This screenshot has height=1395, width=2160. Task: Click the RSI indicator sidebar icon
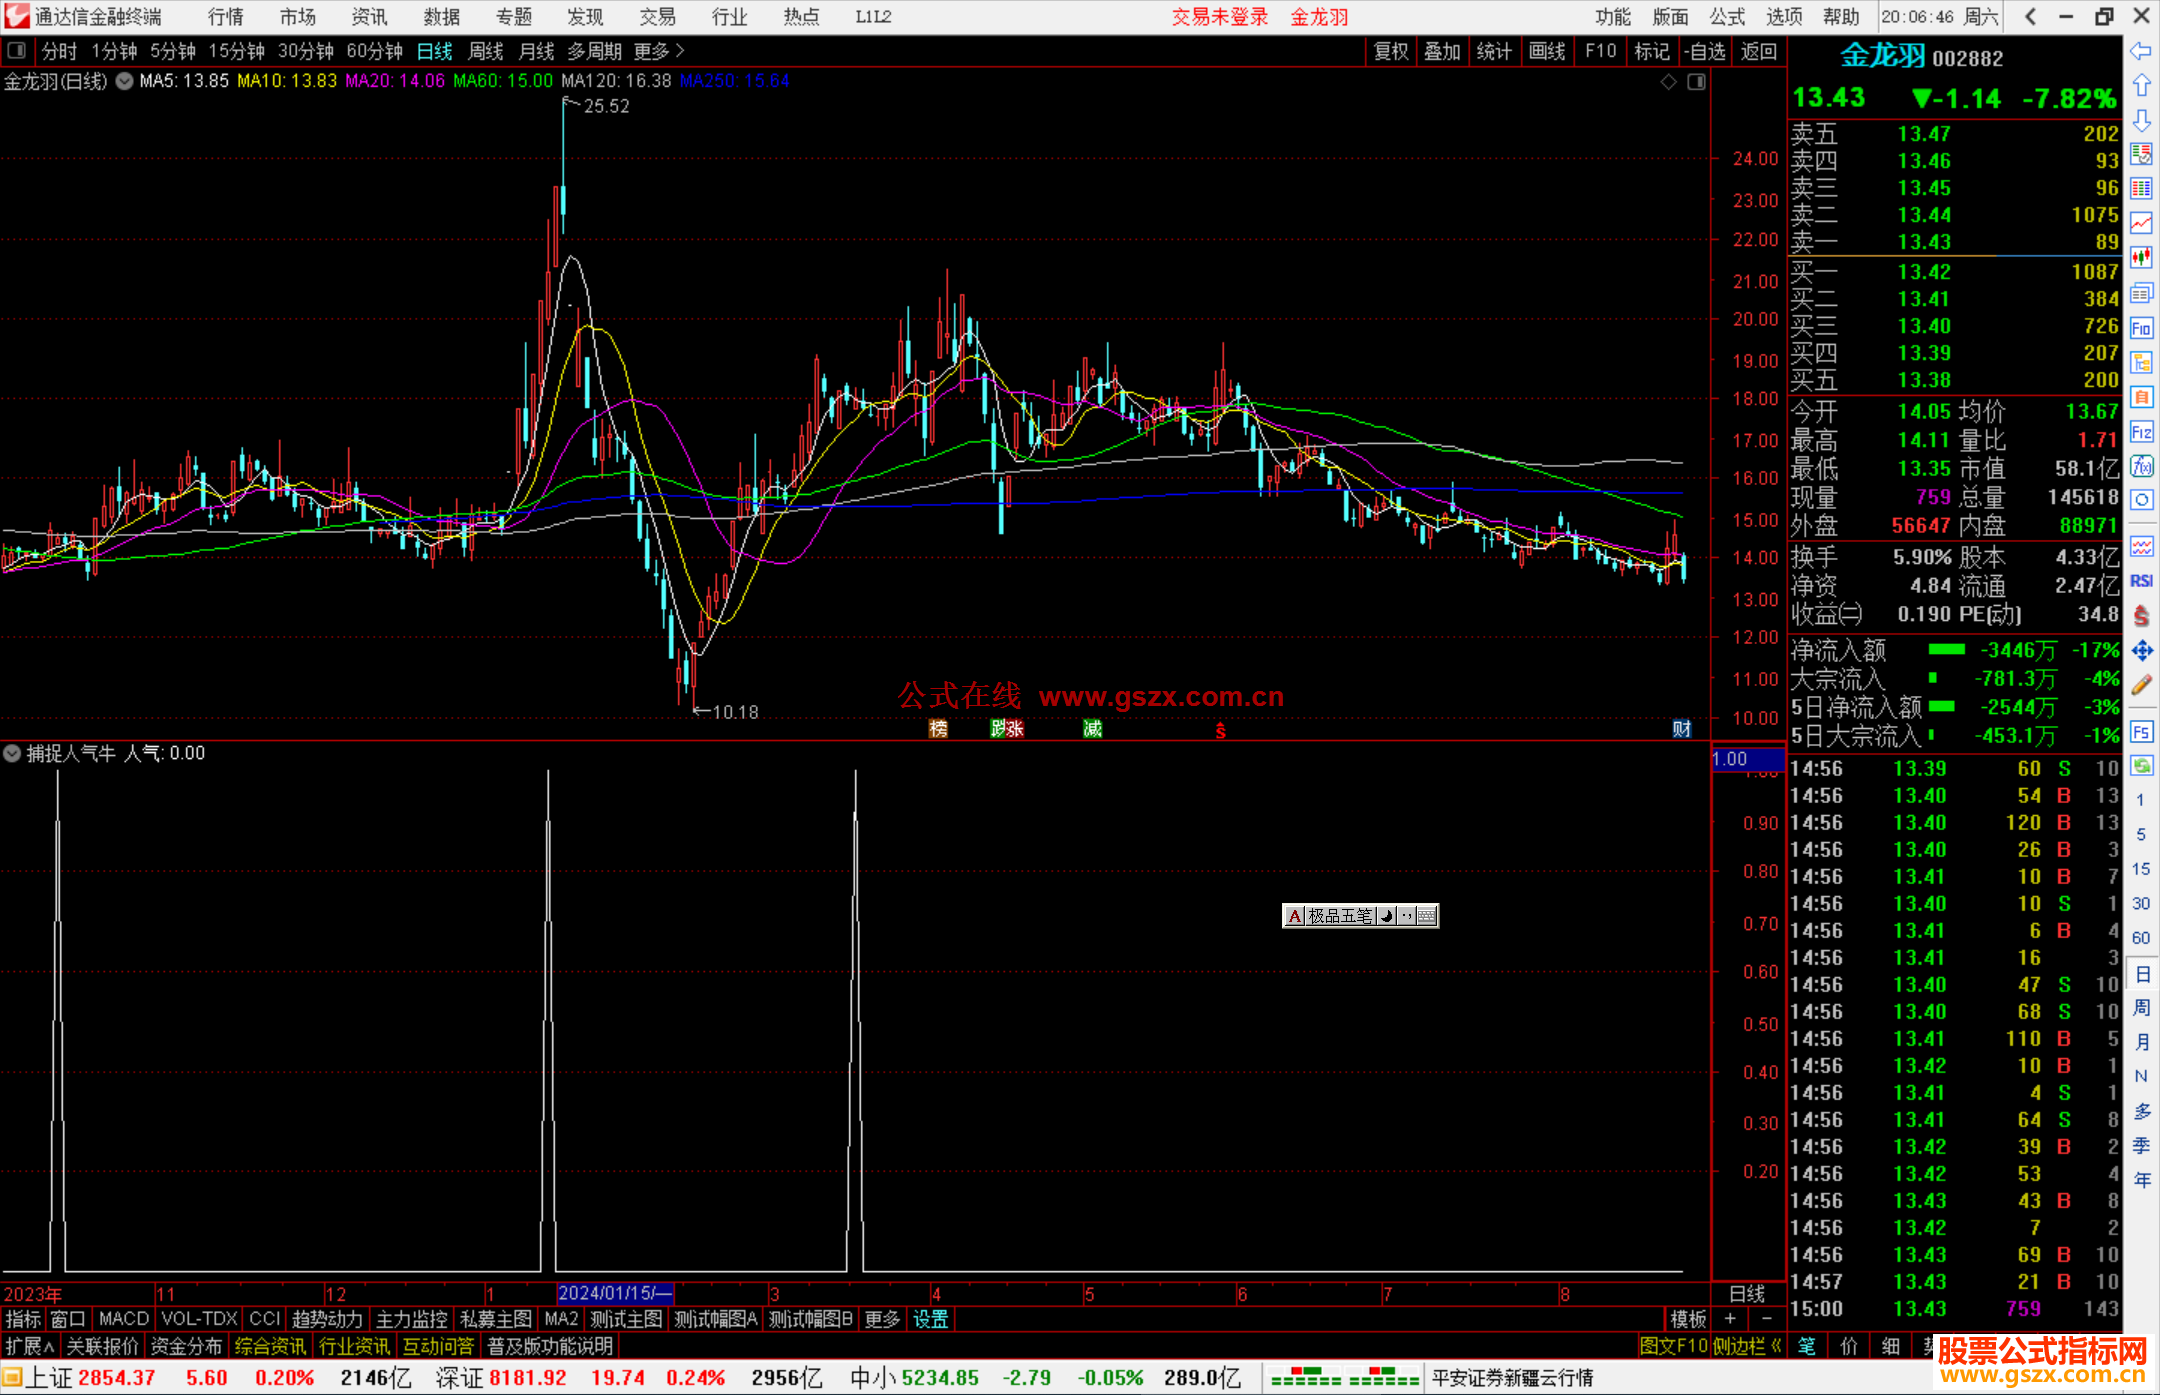pyautogui.click(x=2141, y=581)
